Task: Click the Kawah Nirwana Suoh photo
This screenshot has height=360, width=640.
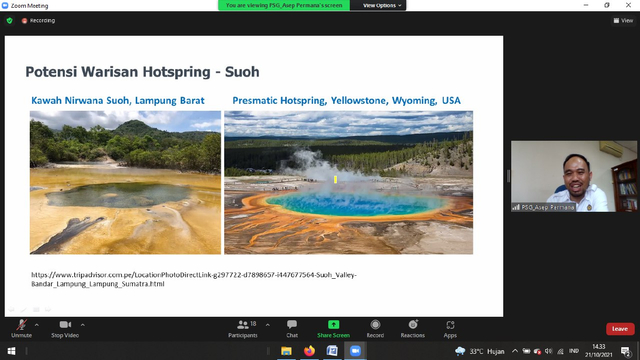Action: pos(125,182)
